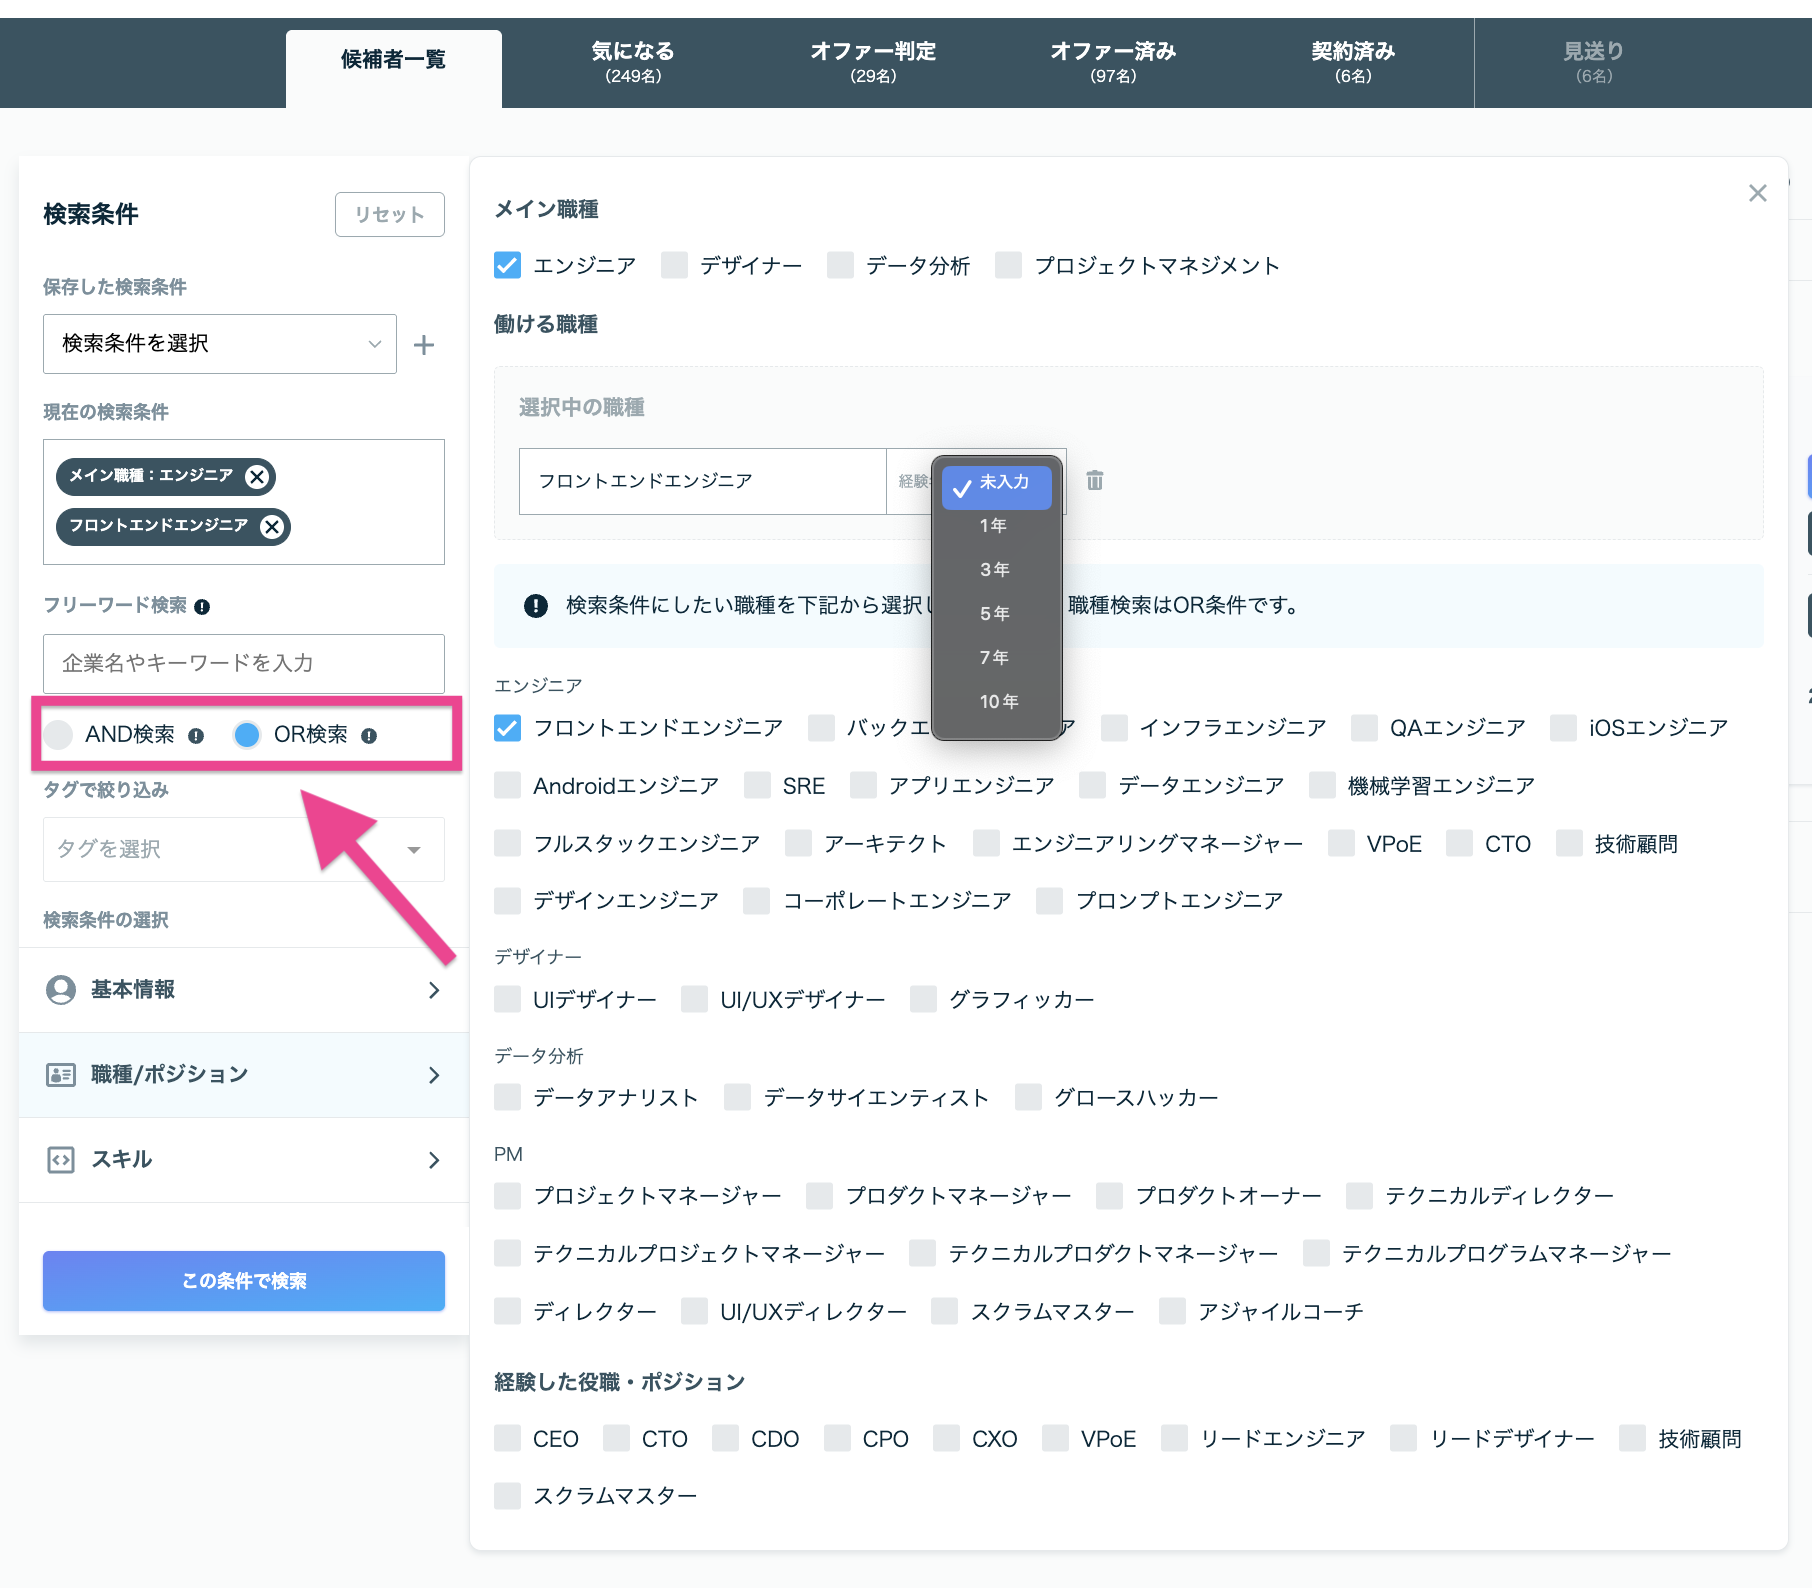Choose 10年 in the experience dropdown
The width and height of the screenshot is (1812, 1588).
click(996, 702)
